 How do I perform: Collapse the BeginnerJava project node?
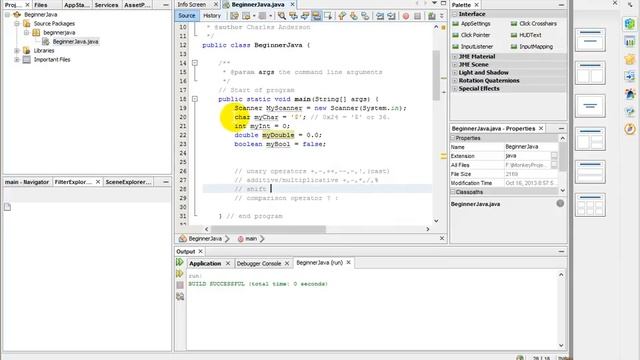click(x=7, y=15)
